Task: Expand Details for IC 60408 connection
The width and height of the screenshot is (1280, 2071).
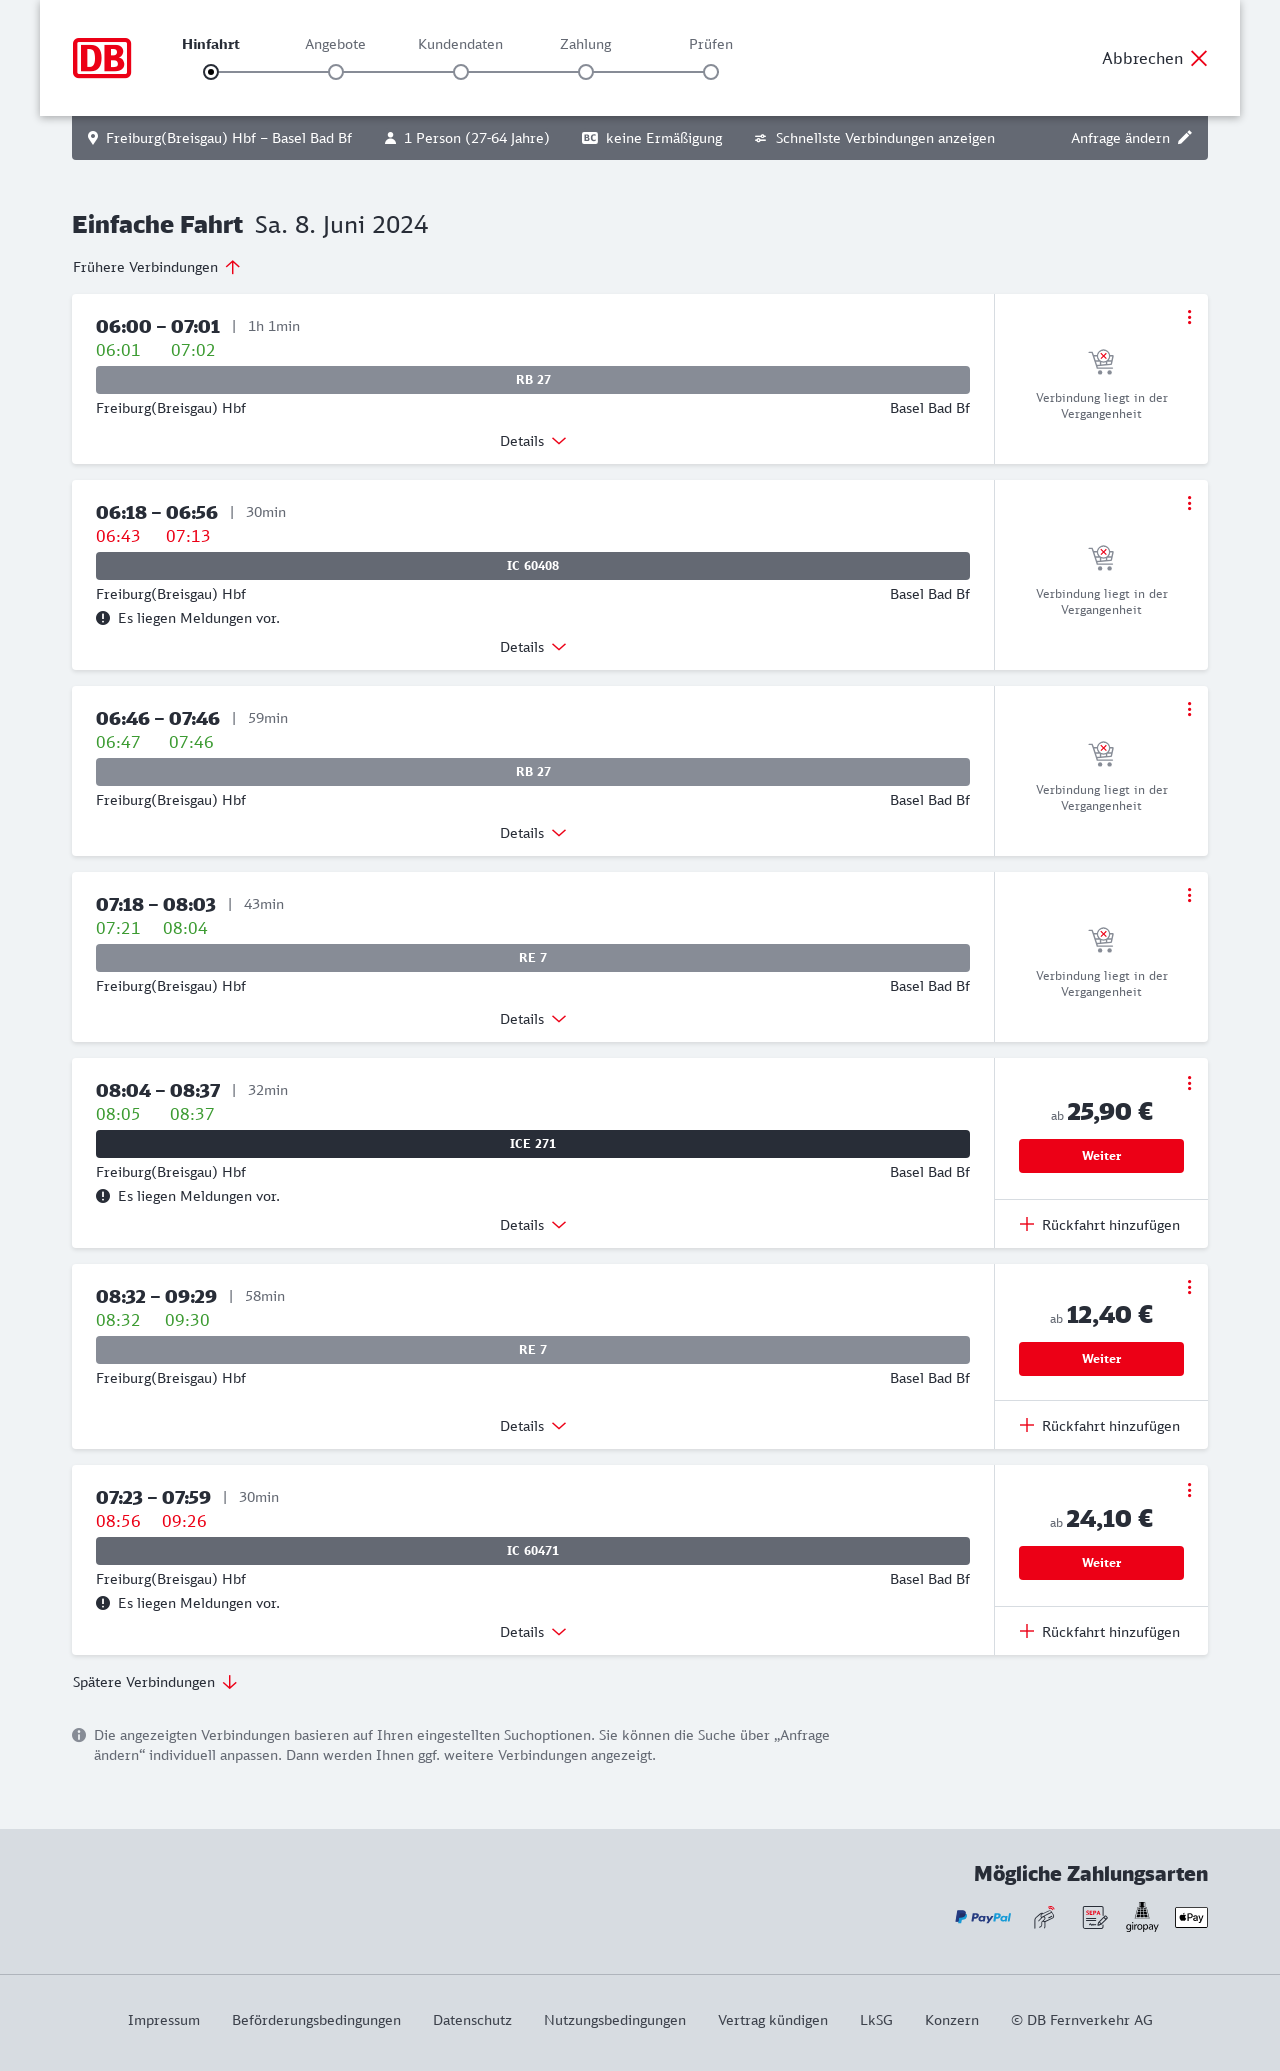Action: pos(533,647)
